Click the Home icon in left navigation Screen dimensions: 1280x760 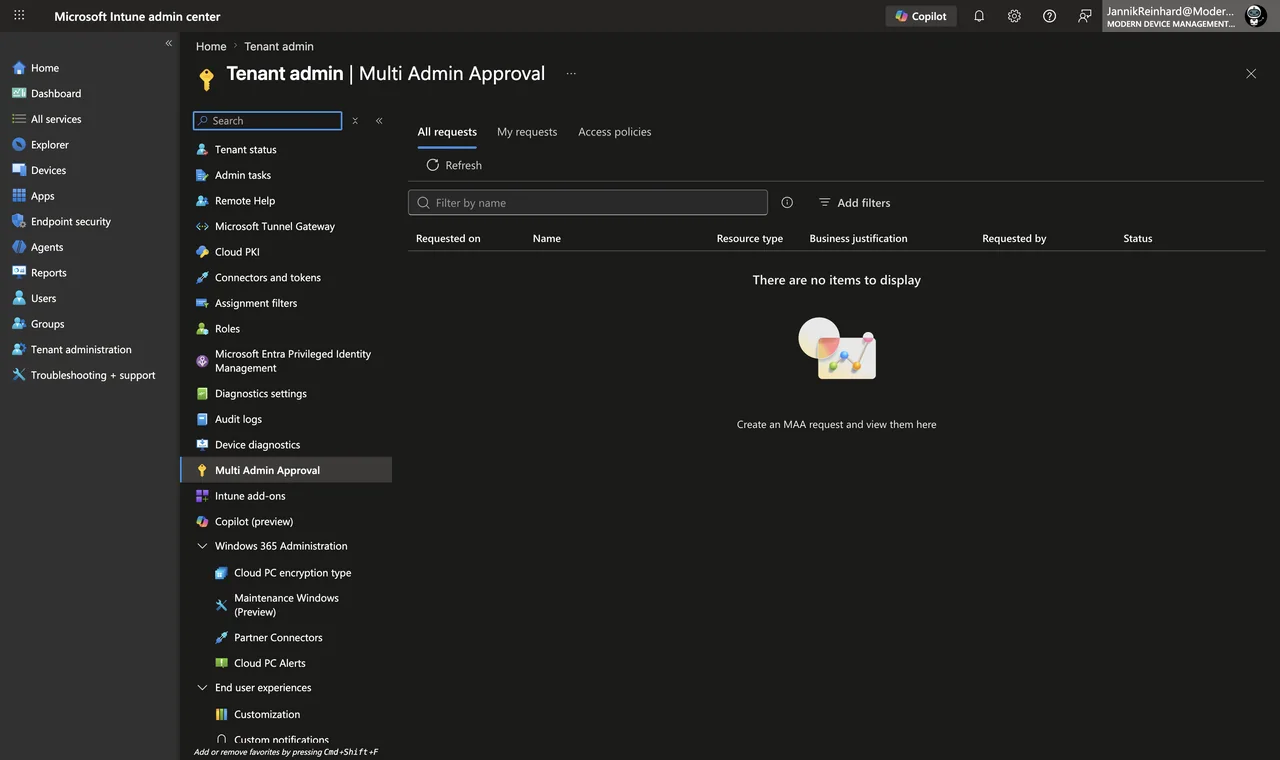tap(19, 68)
